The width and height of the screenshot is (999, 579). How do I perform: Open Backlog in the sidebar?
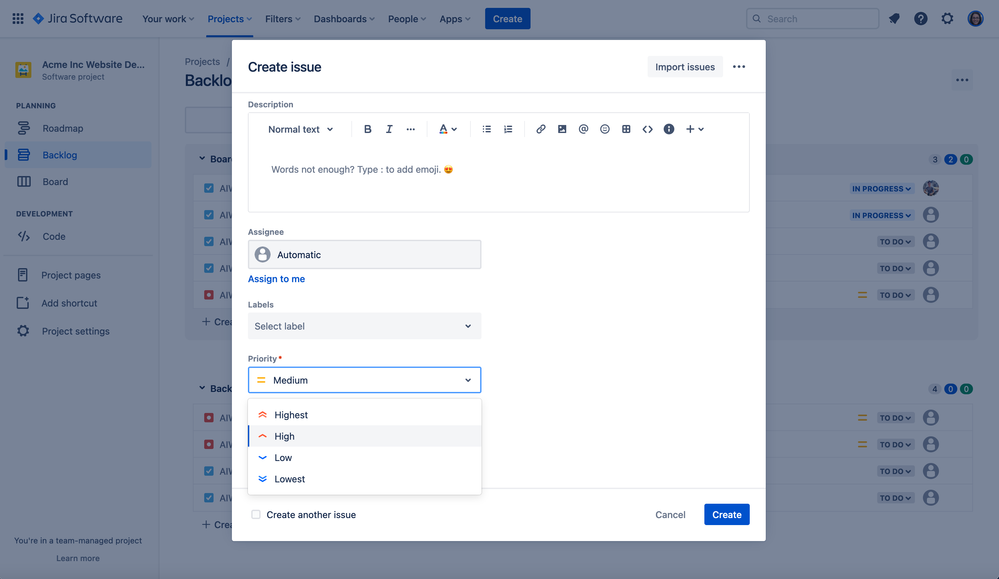point(78,155)
